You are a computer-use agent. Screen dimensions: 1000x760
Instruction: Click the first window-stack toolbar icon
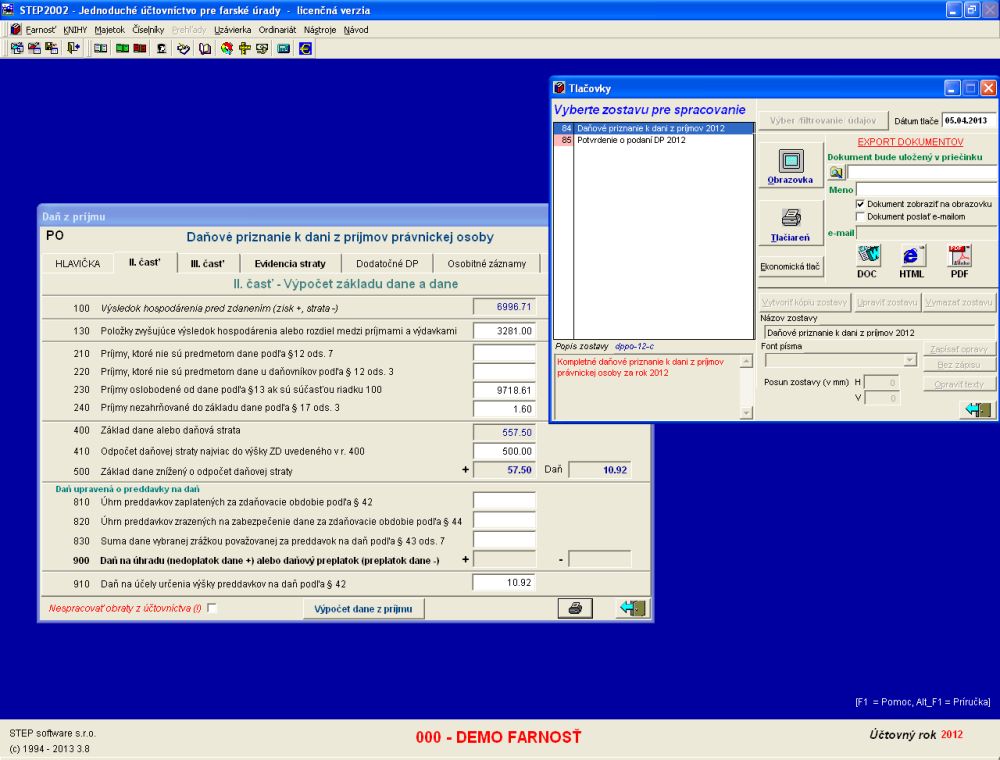coord(17,48)
